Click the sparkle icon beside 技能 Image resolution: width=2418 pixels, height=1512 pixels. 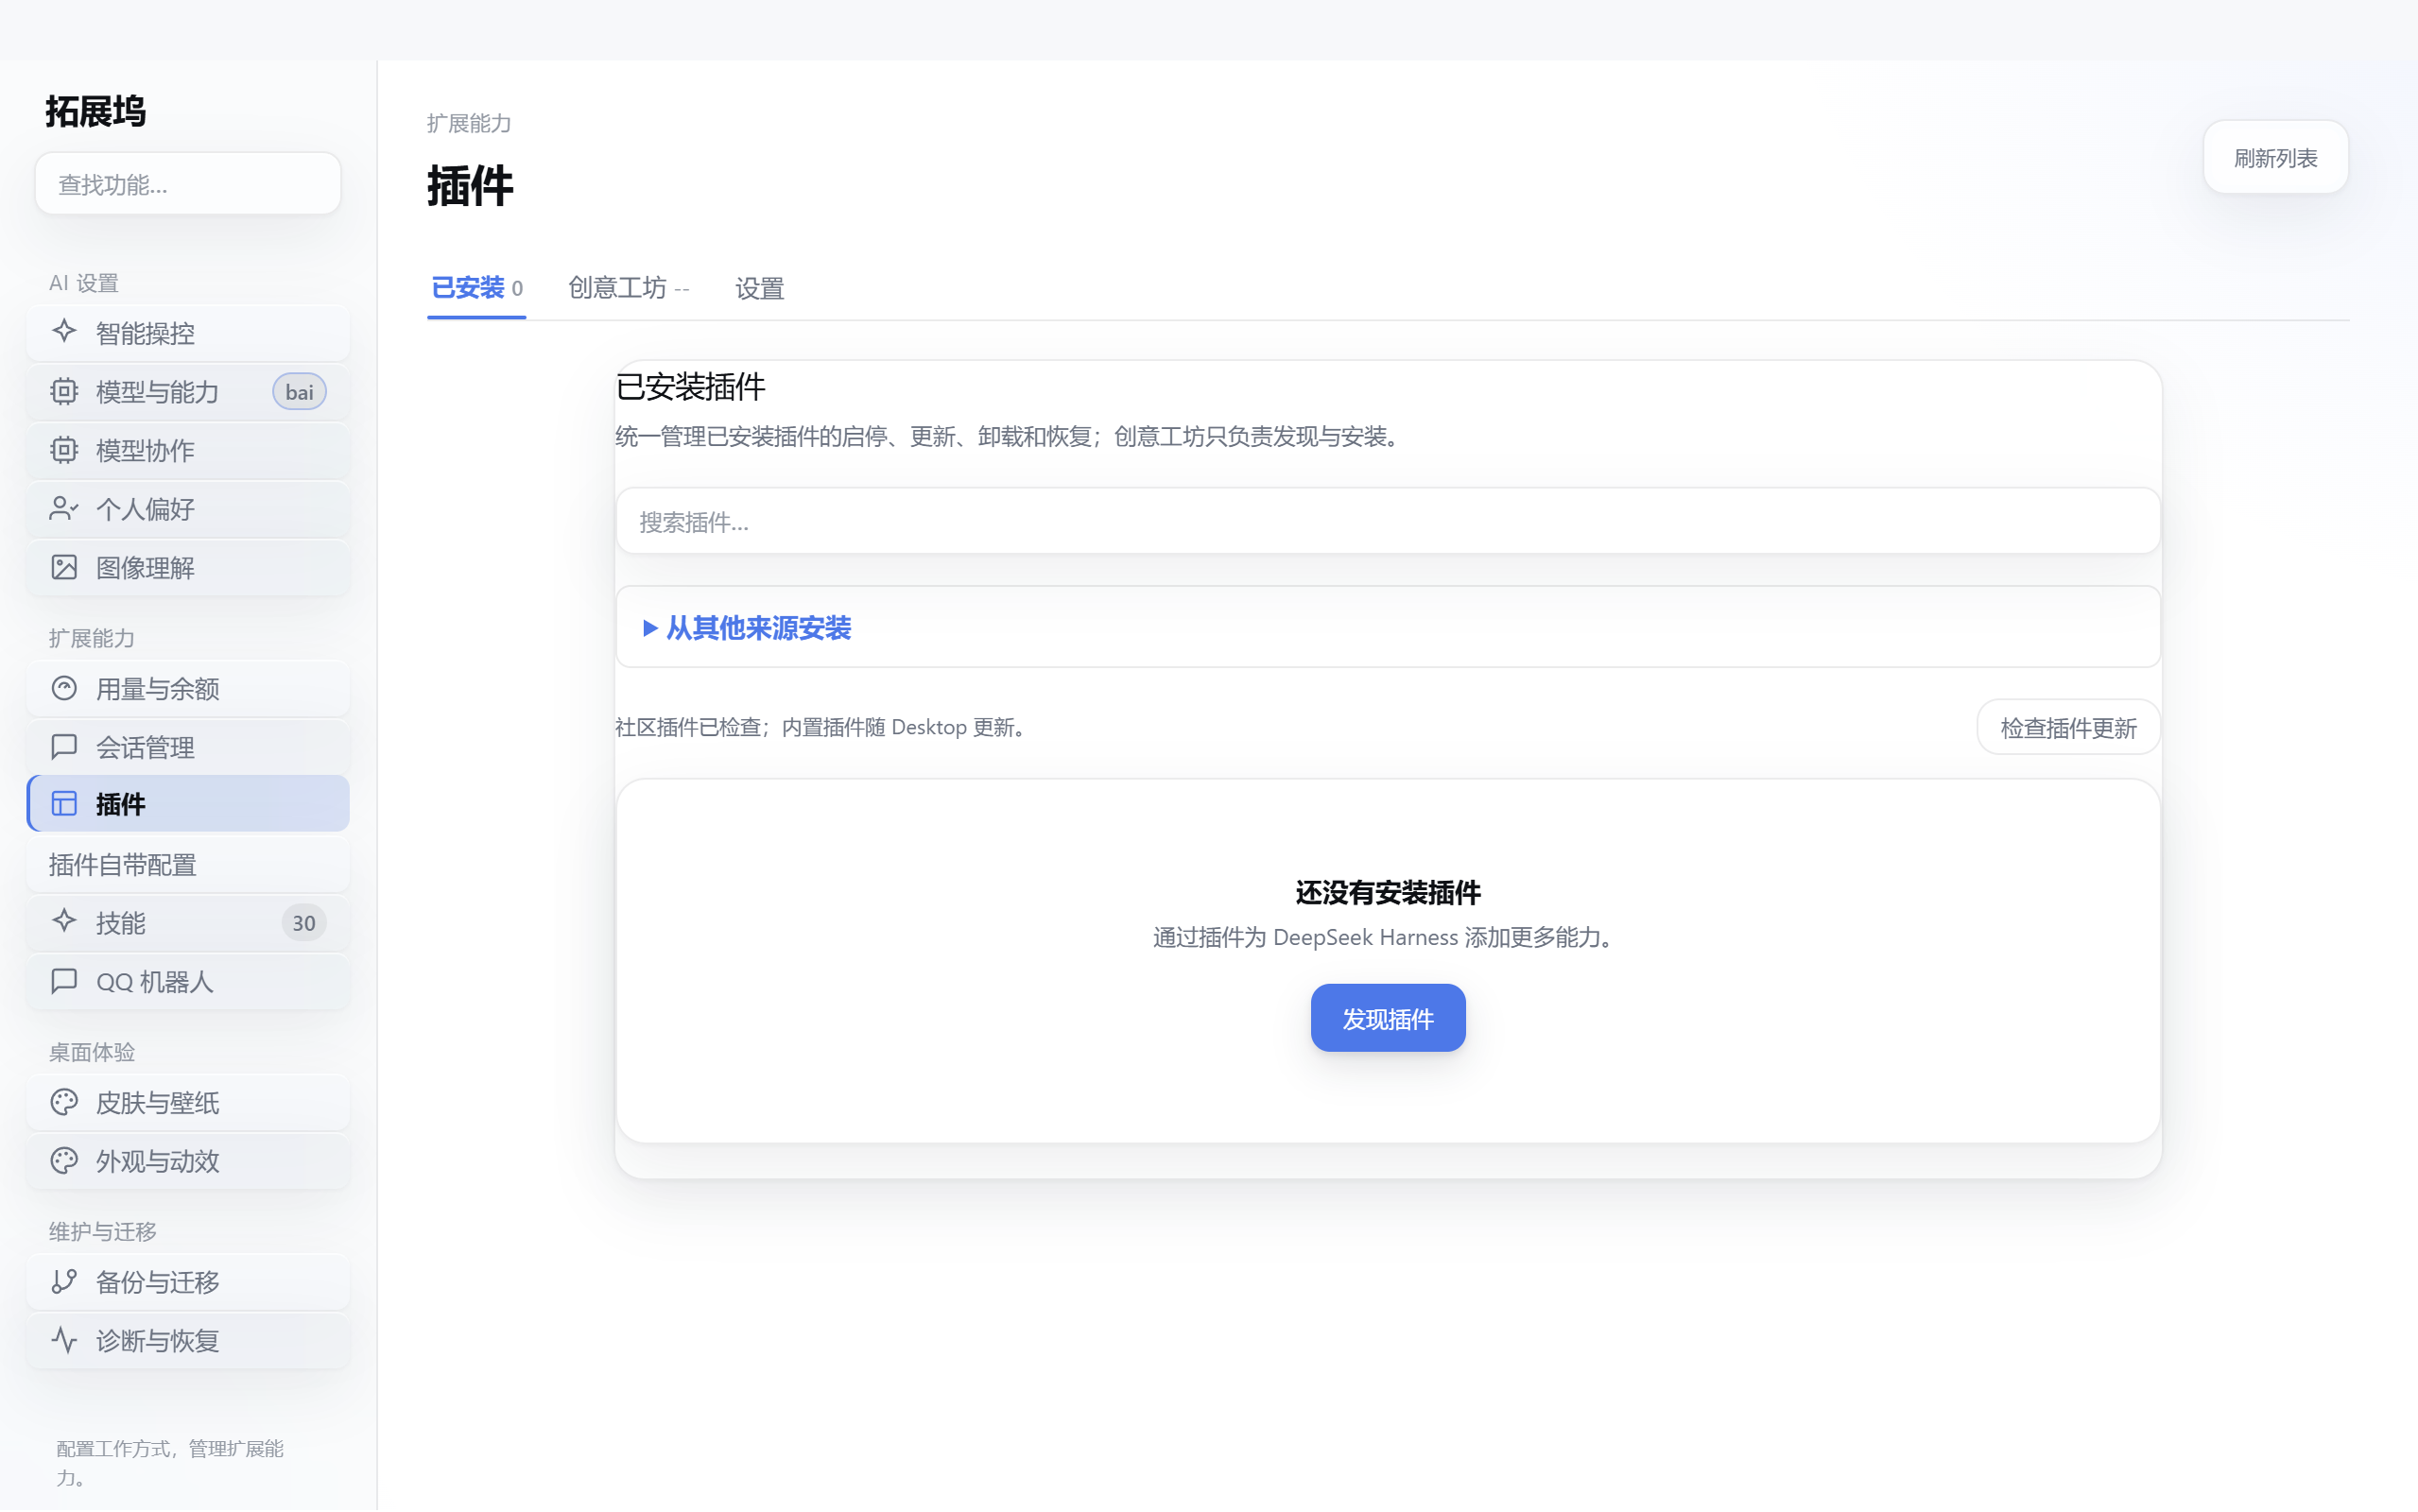pos(64,922)
